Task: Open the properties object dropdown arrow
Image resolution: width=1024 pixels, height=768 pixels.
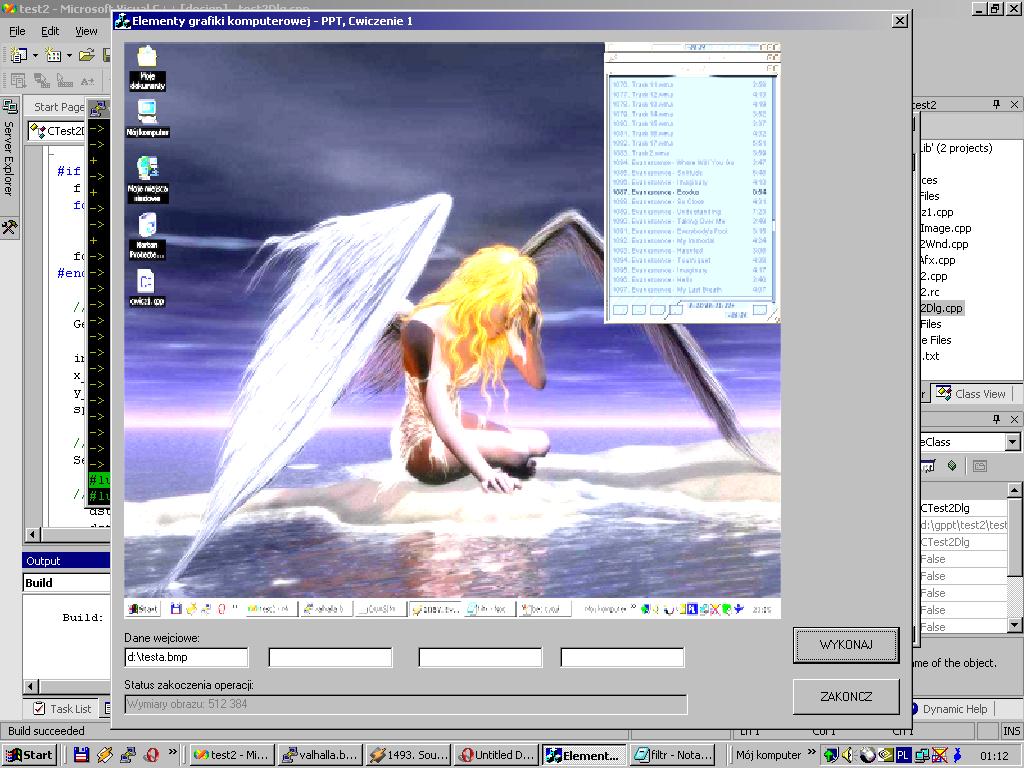Action: pos(1012,442)
